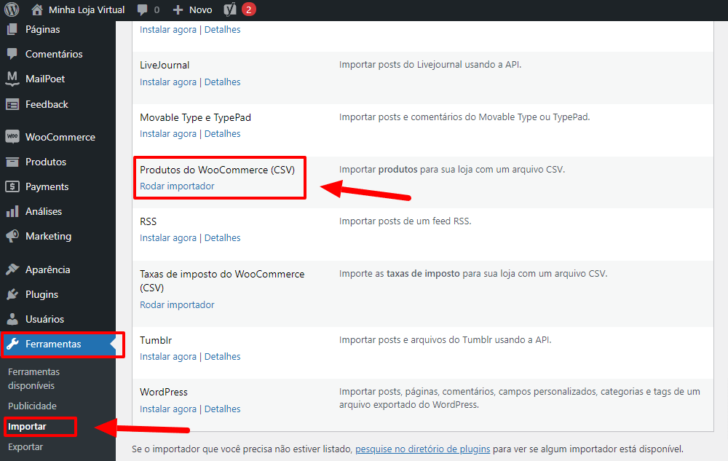Click the Páginas sidebar icon
Viewport: 728px width, 461px height.
coord(12,29)
